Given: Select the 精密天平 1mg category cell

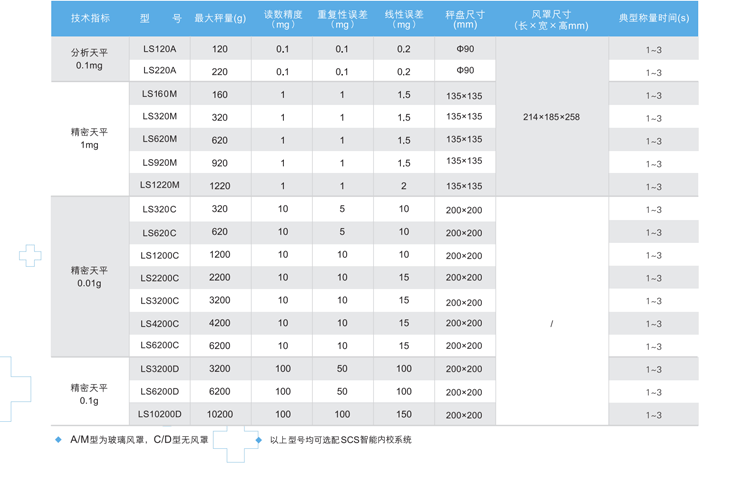Looking at the screenshot, I should tap(91, 138).
